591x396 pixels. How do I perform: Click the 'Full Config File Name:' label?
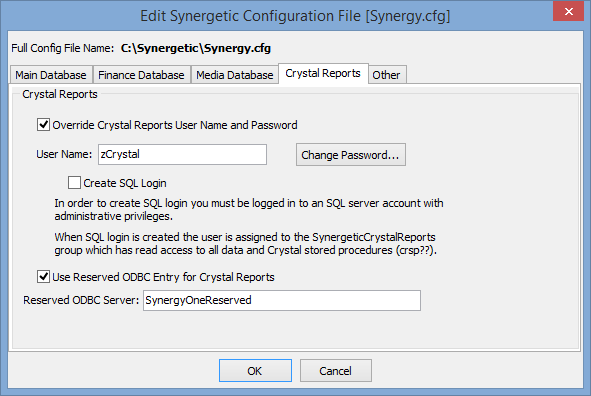coord(62,48)
